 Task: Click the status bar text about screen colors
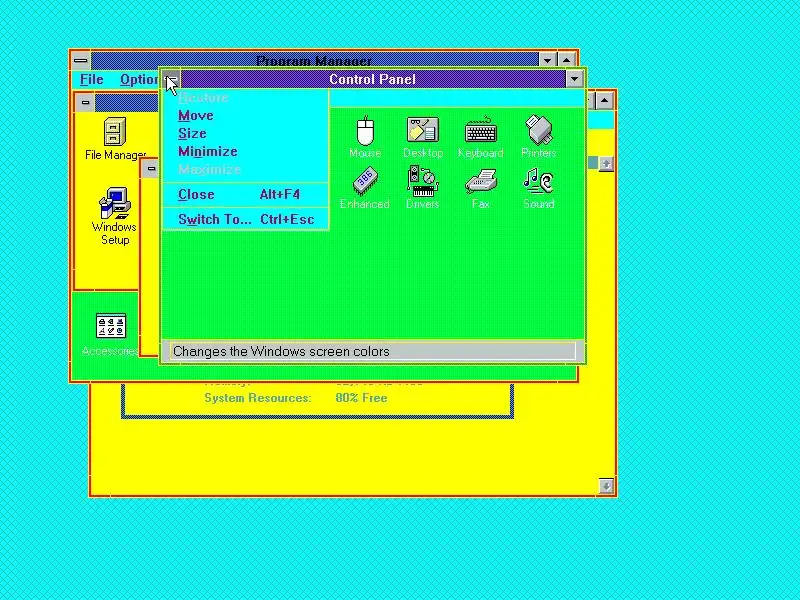tap(281, 352)
